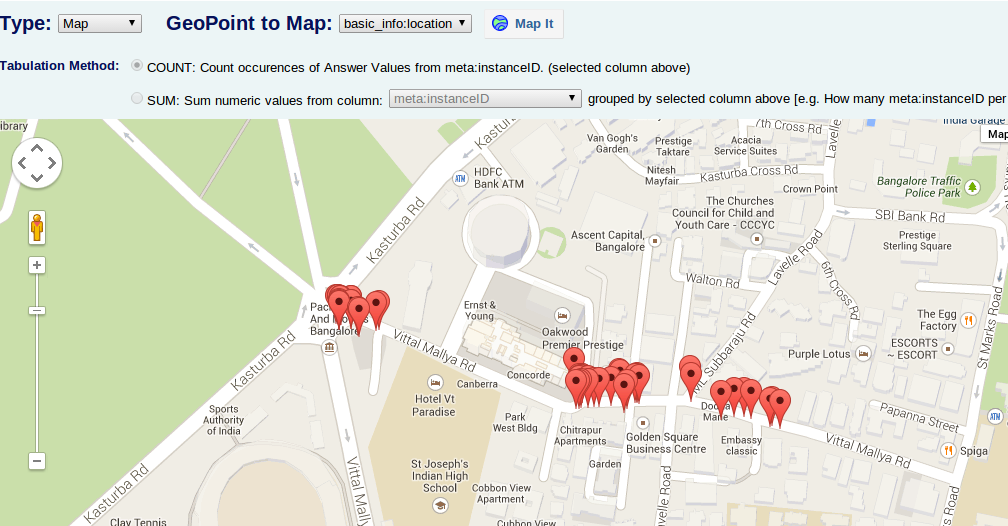Image resolution: width=1008 pixels, height=526 pixels.
Task: Click the Map It button
Action: pos(523,24)
